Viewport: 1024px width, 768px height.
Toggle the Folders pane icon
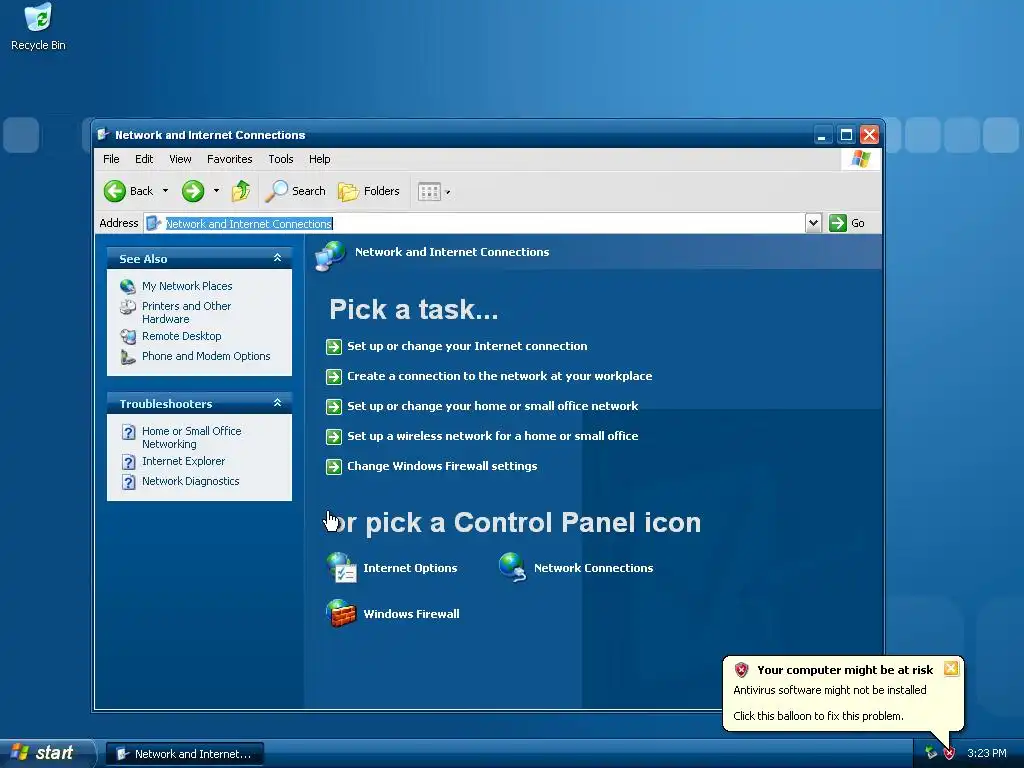coord(348,191)
